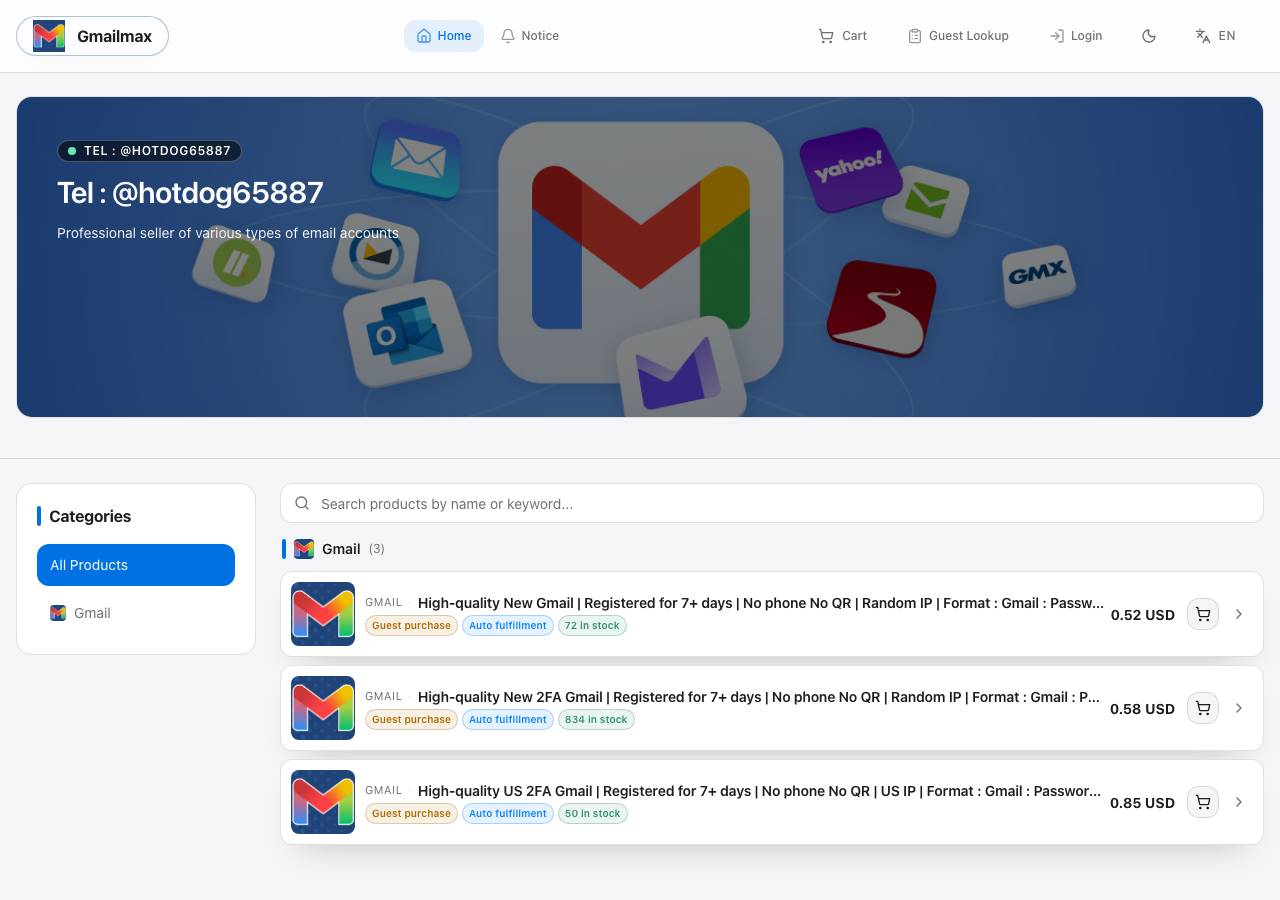This screenshot has width=1280, height=900.
Task: Click the product search field
Action: [772, 503]
